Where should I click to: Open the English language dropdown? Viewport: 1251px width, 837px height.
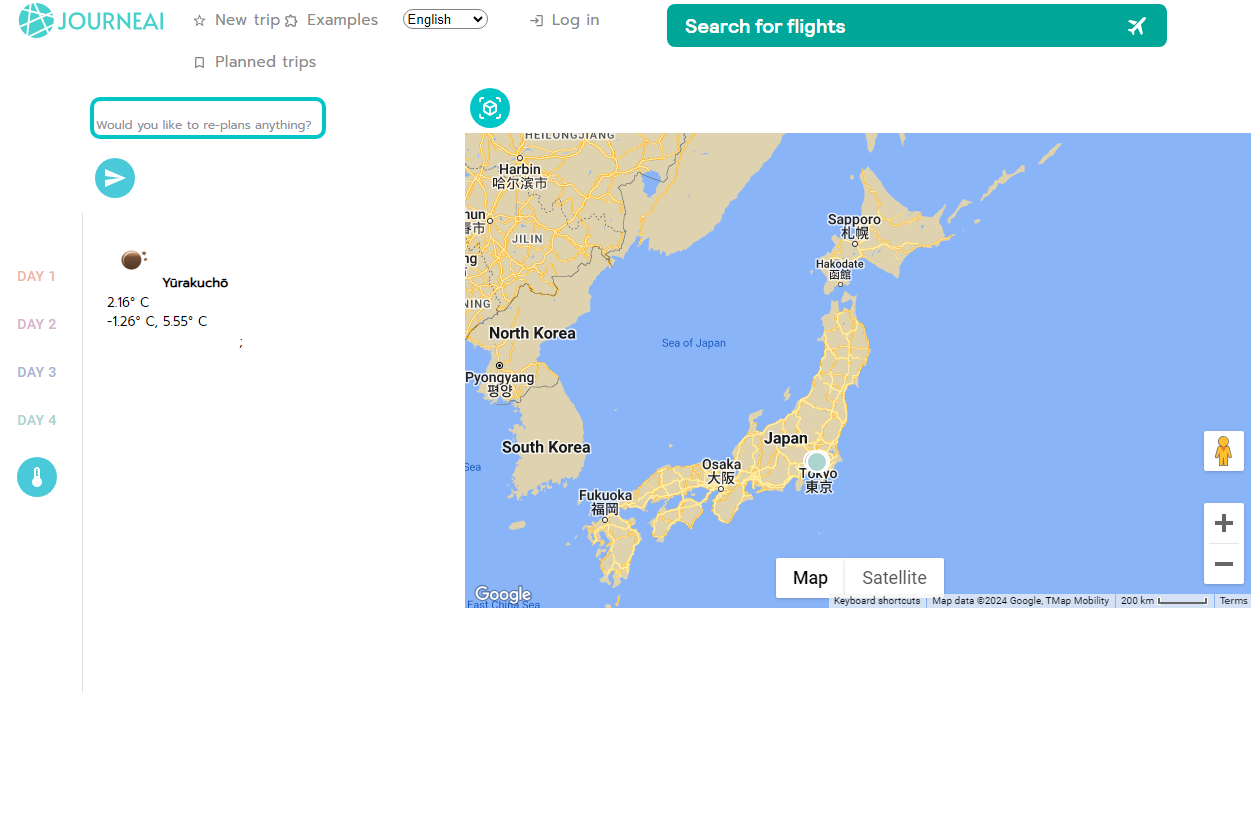[445, 19]
